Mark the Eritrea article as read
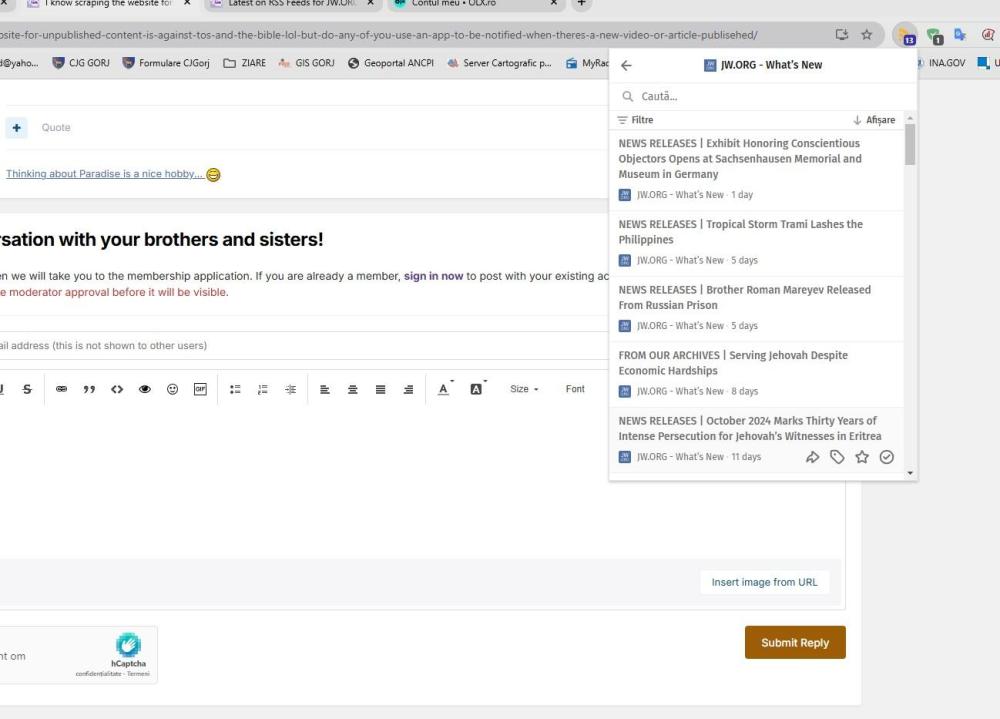Screen dimensions: 1000x719 (886, 457)
